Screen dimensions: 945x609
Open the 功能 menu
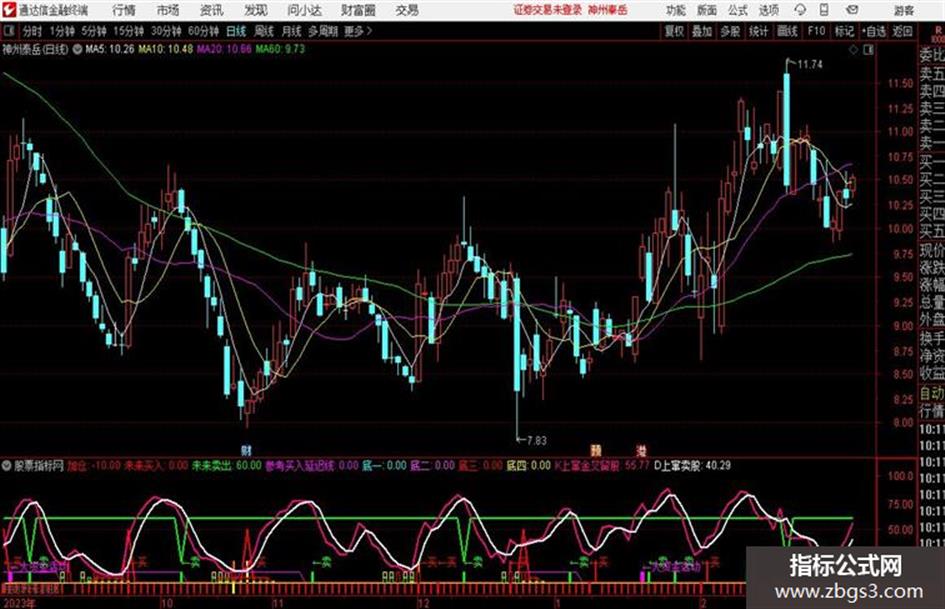(676, 10)
